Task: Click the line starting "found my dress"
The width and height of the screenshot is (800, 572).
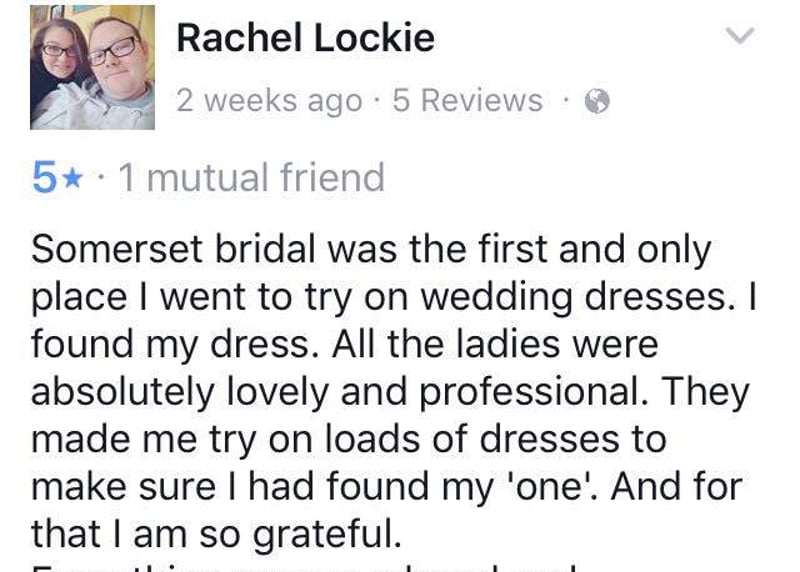Action: point(345,345)
